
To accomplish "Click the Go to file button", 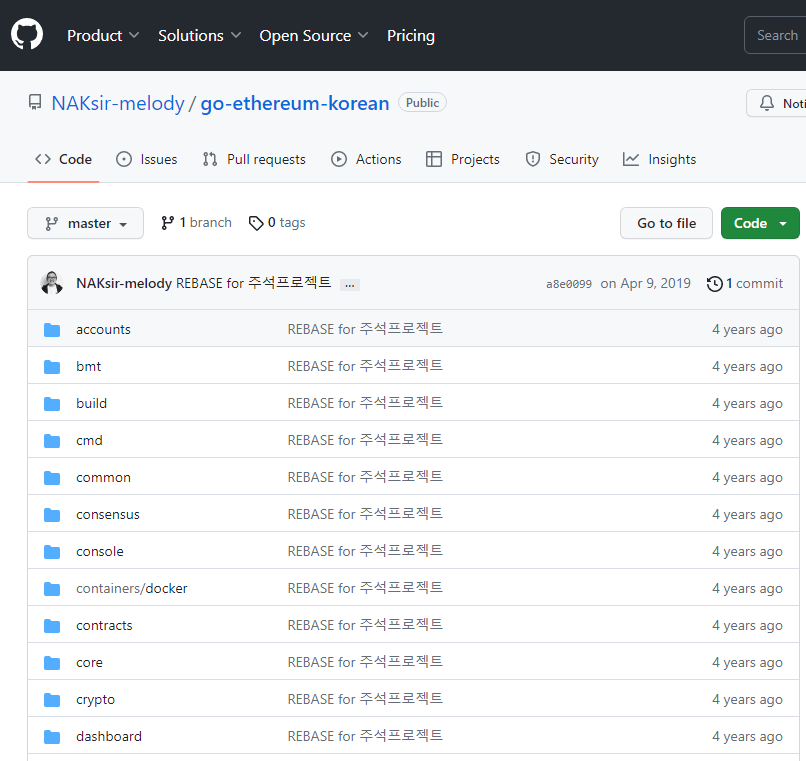I will (666, 223).
